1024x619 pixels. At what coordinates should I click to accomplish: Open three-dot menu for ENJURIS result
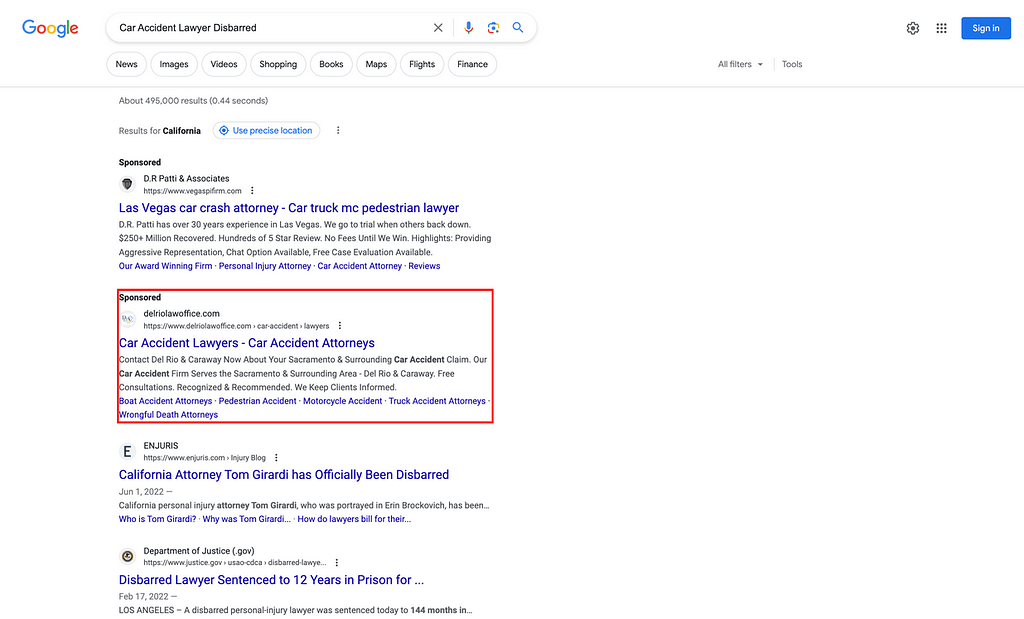pos(276,458)
